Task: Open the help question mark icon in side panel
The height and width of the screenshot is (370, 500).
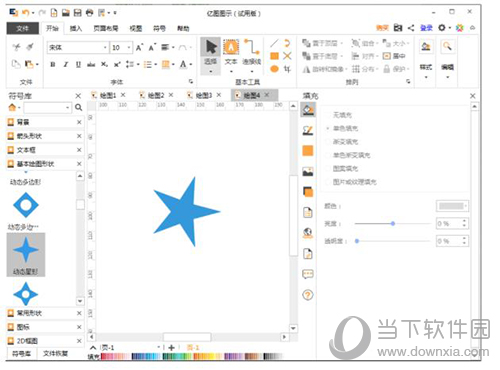Action: coord(308,295)
